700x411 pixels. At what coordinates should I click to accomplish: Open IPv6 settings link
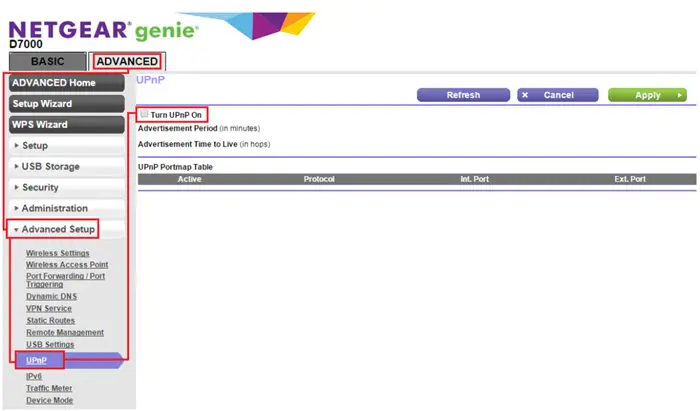[34, 376]
